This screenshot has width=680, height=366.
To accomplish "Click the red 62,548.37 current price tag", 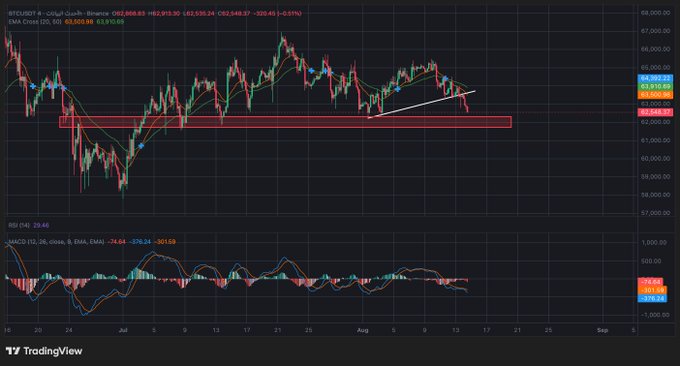I will 655,112.
